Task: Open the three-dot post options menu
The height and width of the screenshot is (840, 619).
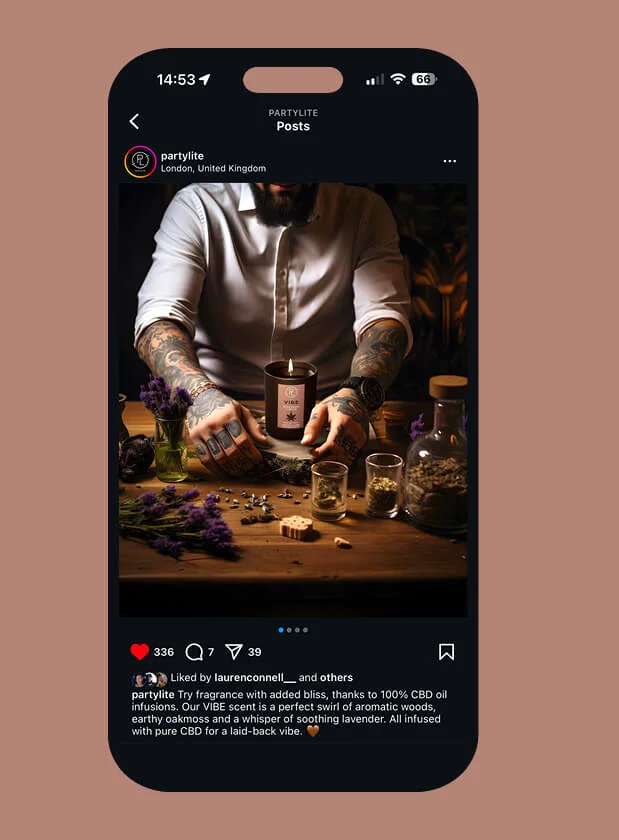Action: coord(450,161)
